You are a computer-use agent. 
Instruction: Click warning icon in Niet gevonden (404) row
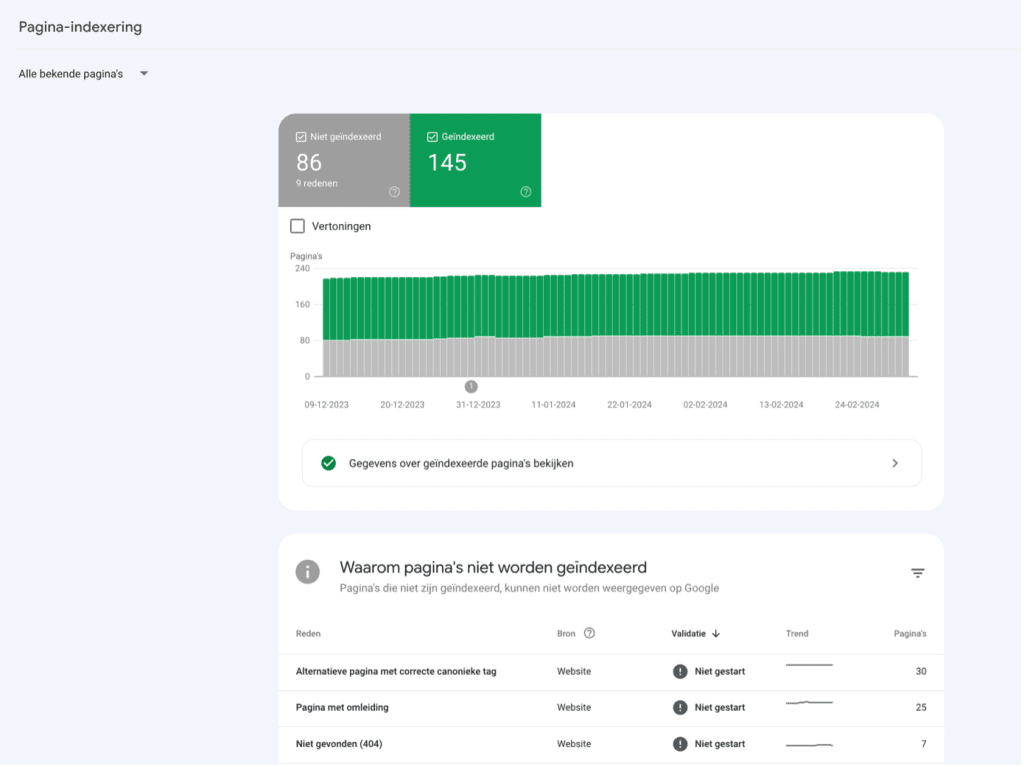point(680,744)
